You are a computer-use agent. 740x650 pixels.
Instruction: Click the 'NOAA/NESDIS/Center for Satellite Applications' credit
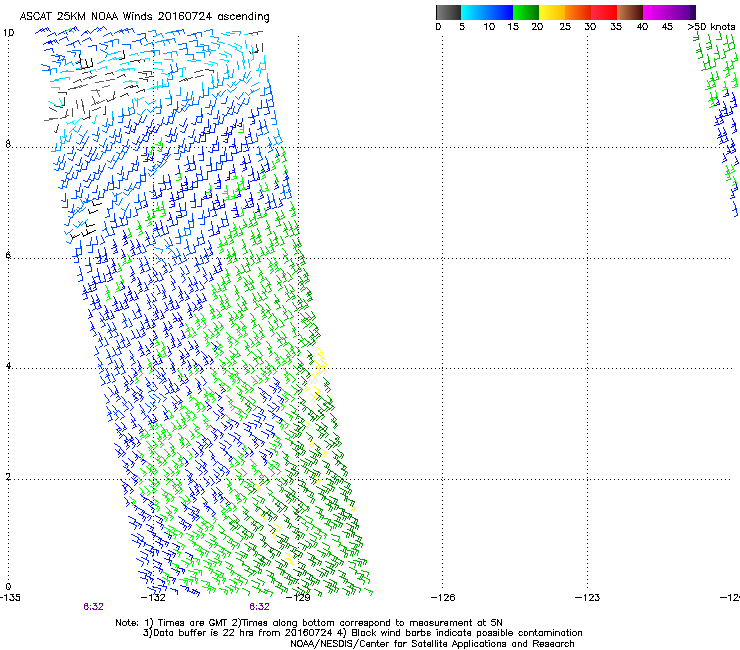[432, 644]
